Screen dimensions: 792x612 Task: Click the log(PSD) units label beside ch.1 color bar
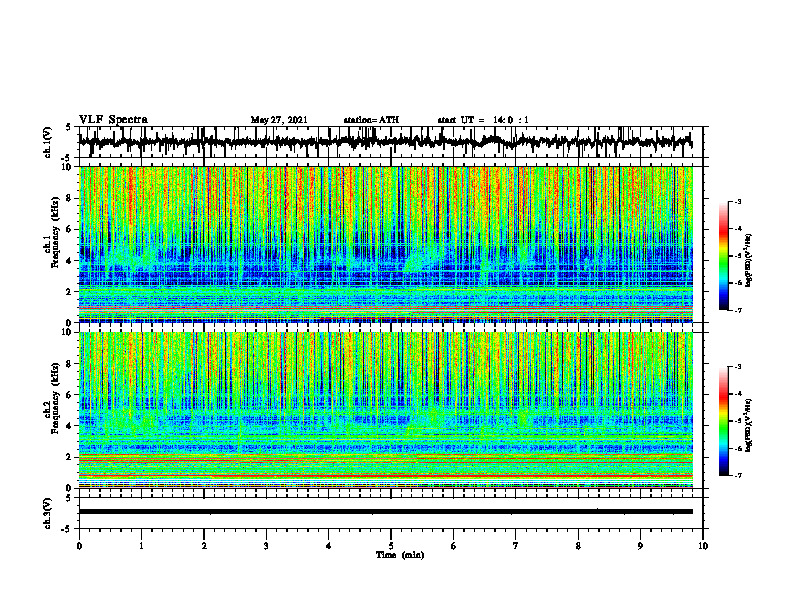coord(750,260)
